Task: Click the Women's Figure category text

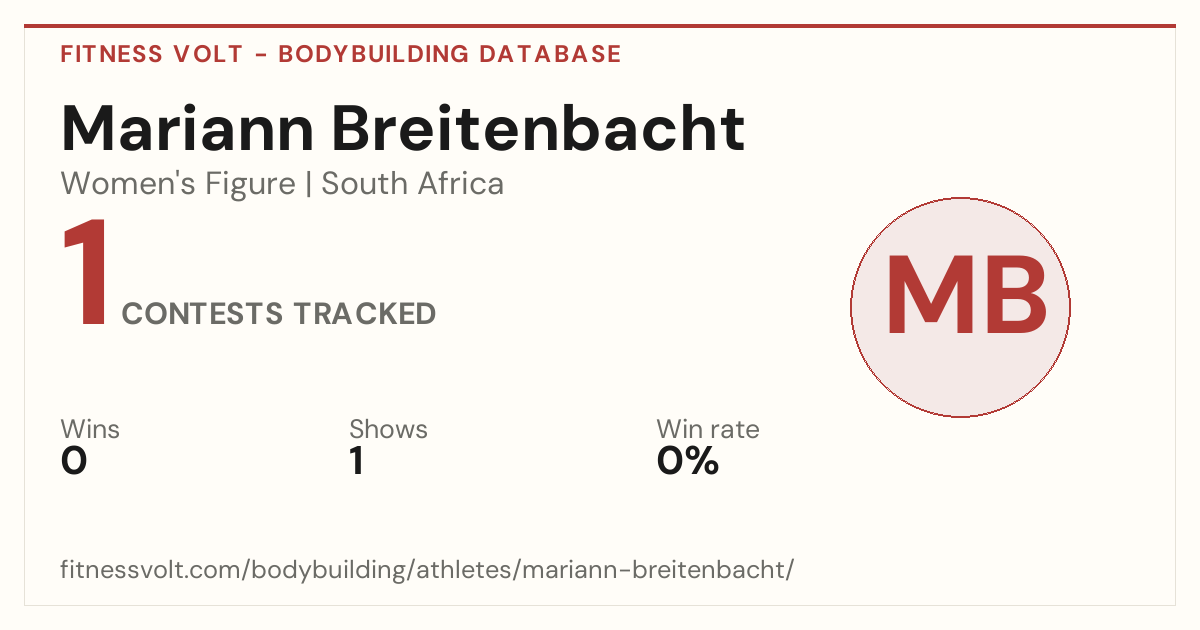Action: [x=178, y=184]
